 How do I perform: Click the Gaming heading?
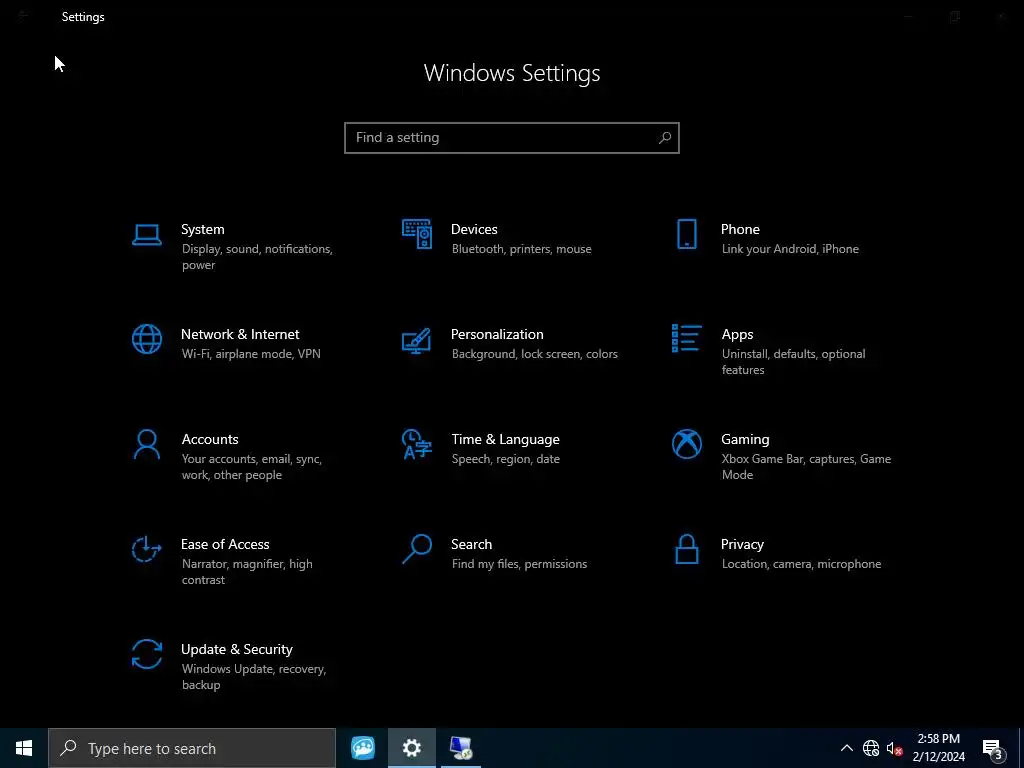pyautogui.click(x=745, y=440)
